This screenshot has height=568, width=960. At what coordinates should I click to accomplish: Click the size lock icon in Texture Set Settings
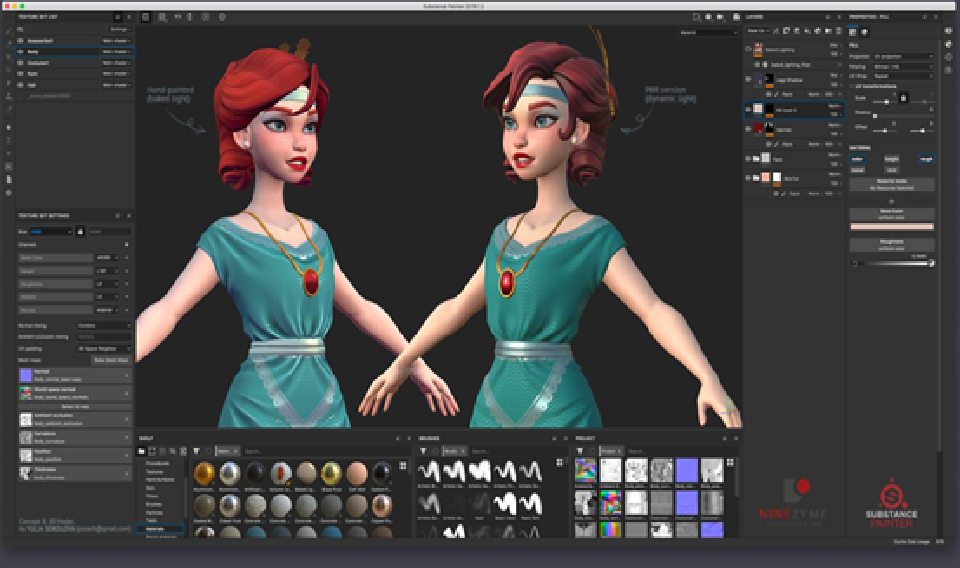pyautogui.click(x=79, y=231)
